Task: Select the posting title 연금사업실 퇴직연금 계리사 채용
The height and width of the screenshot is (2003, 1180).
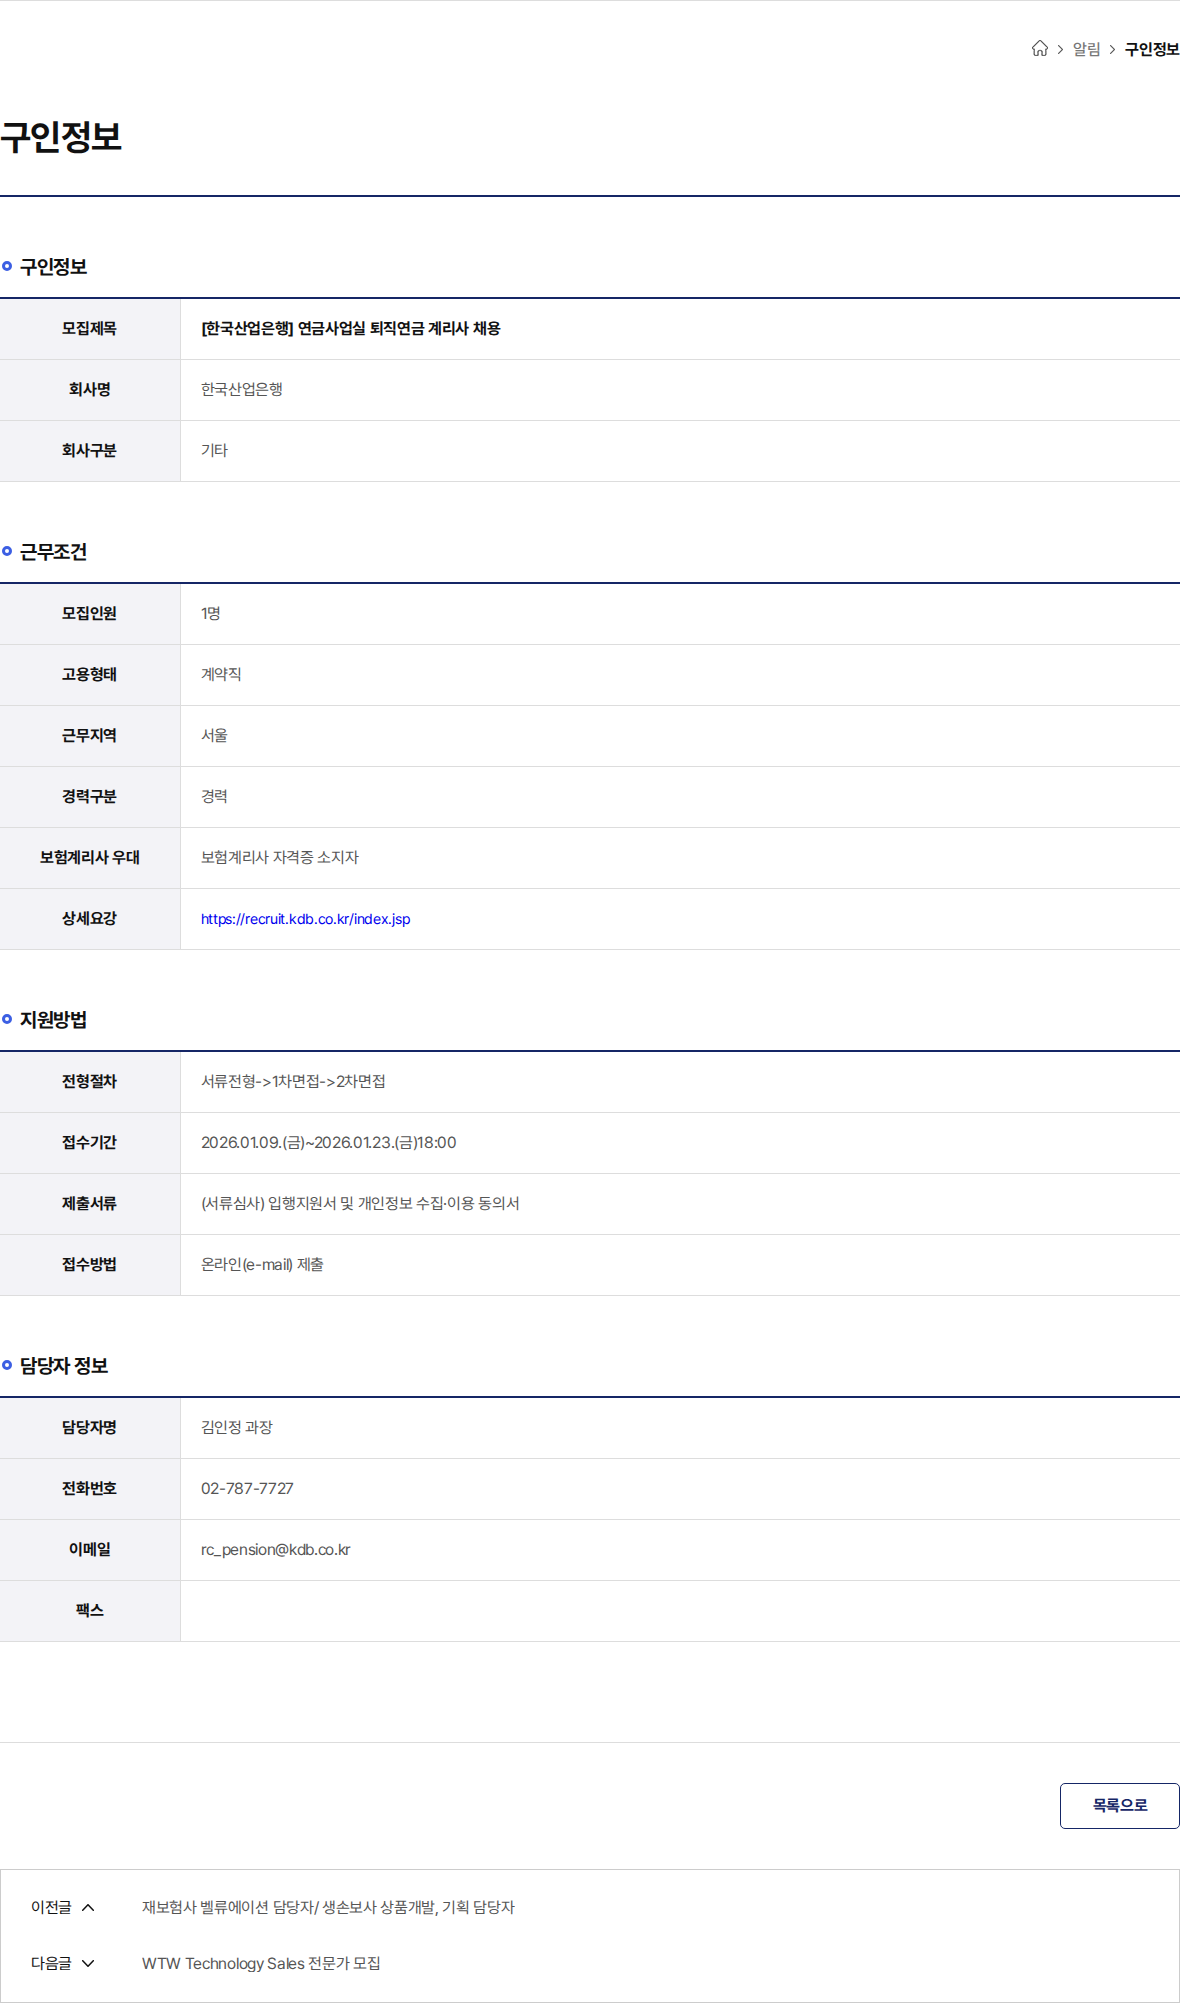Action: (351, 329)
